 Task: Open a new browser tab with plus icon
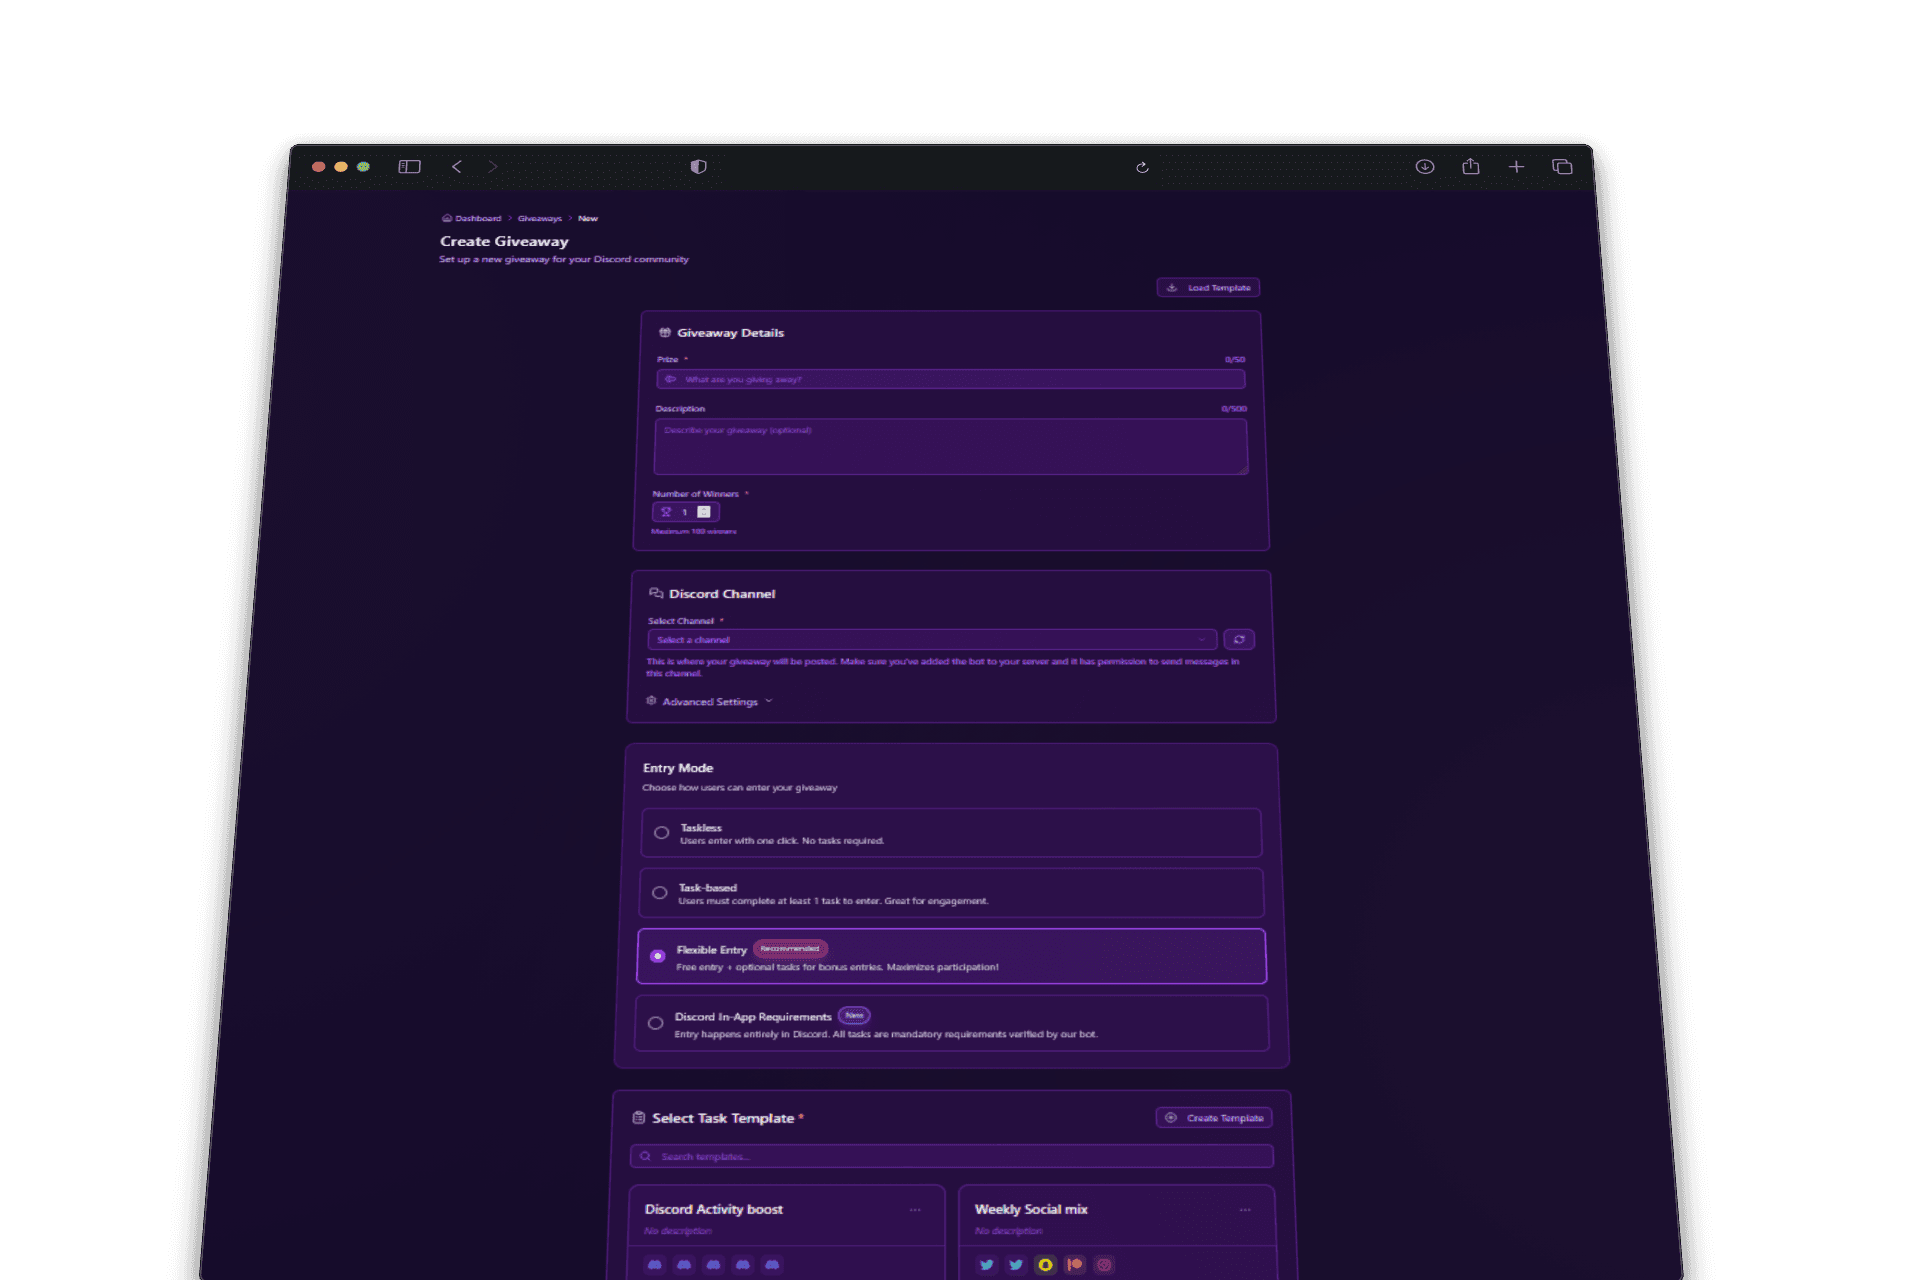point(1516,167)
